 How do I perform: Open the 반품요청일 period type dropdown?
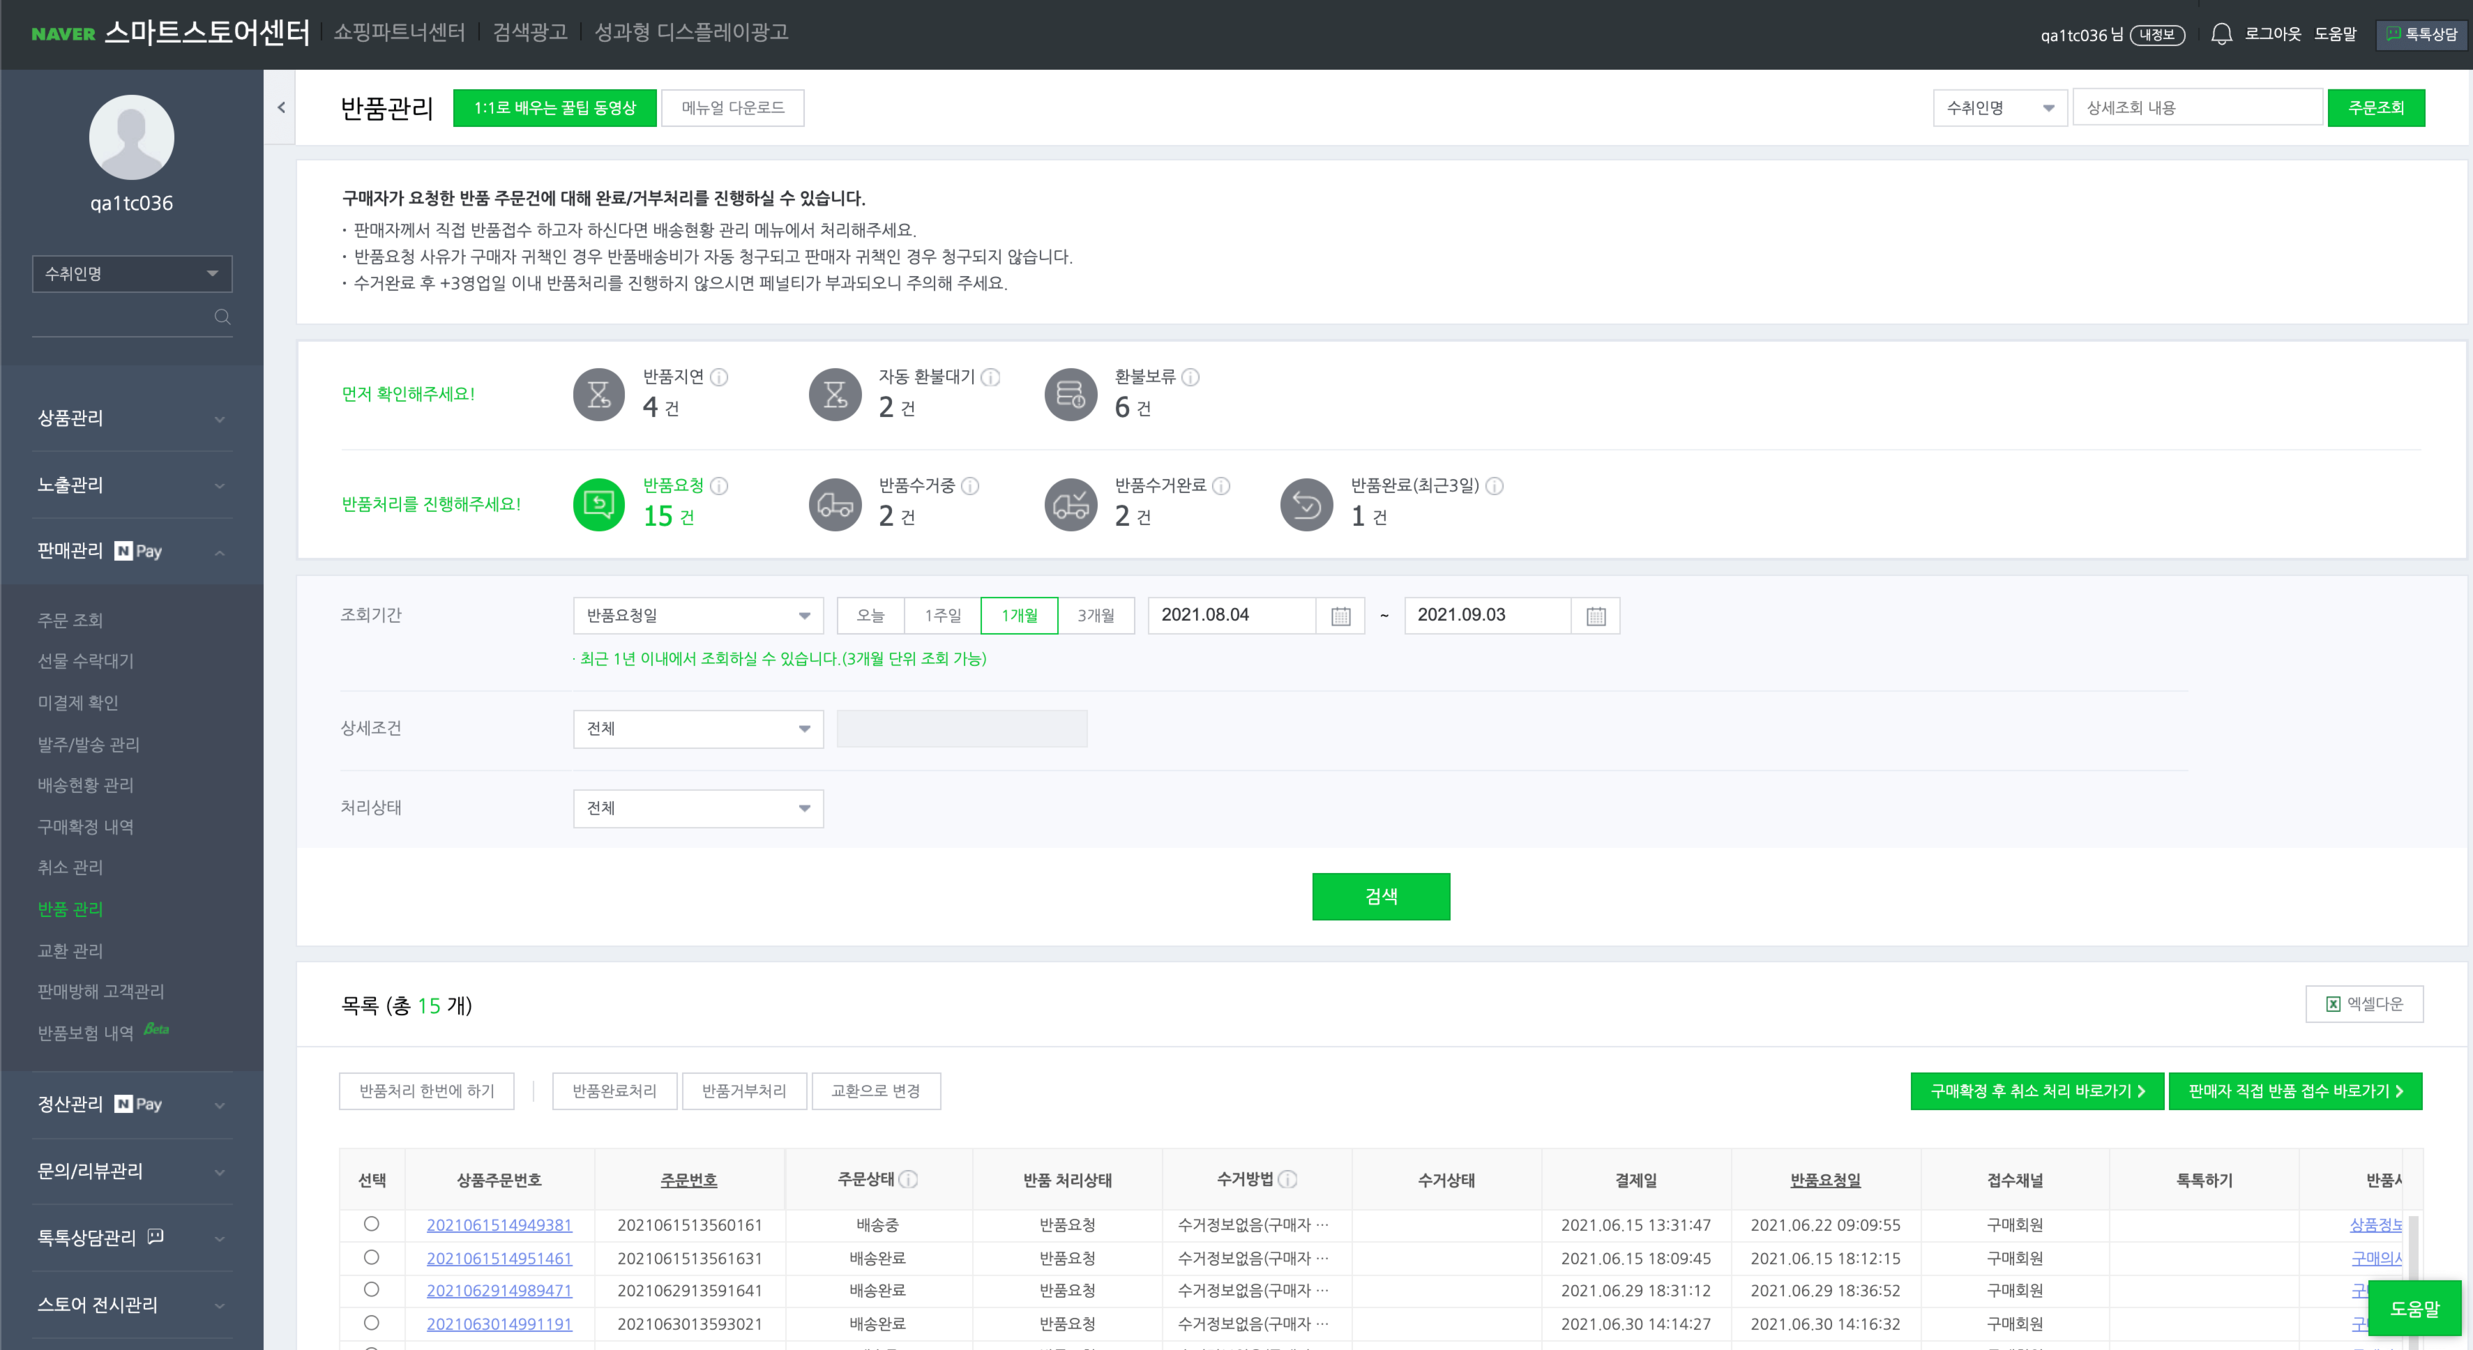pos(697,616)
